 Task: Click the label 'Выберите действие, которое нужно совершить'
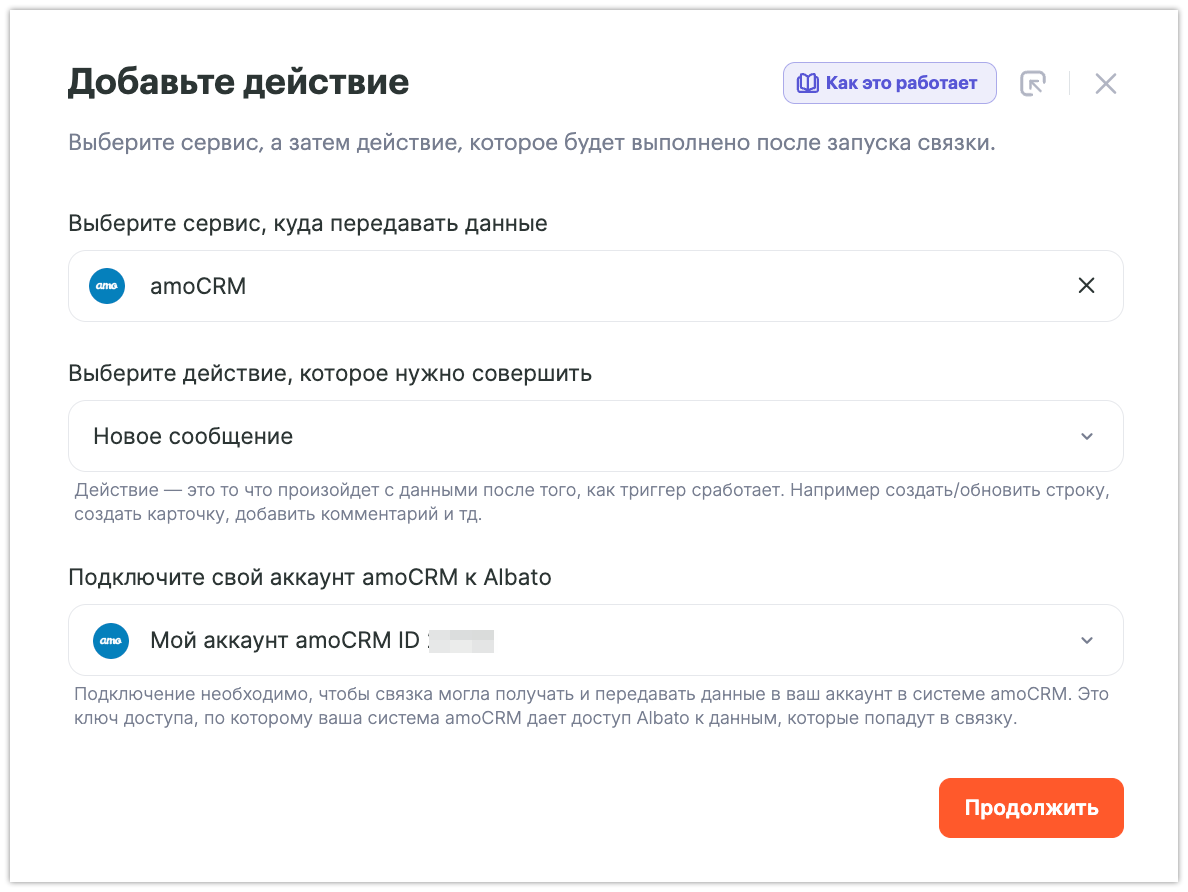tap(330, 373)
